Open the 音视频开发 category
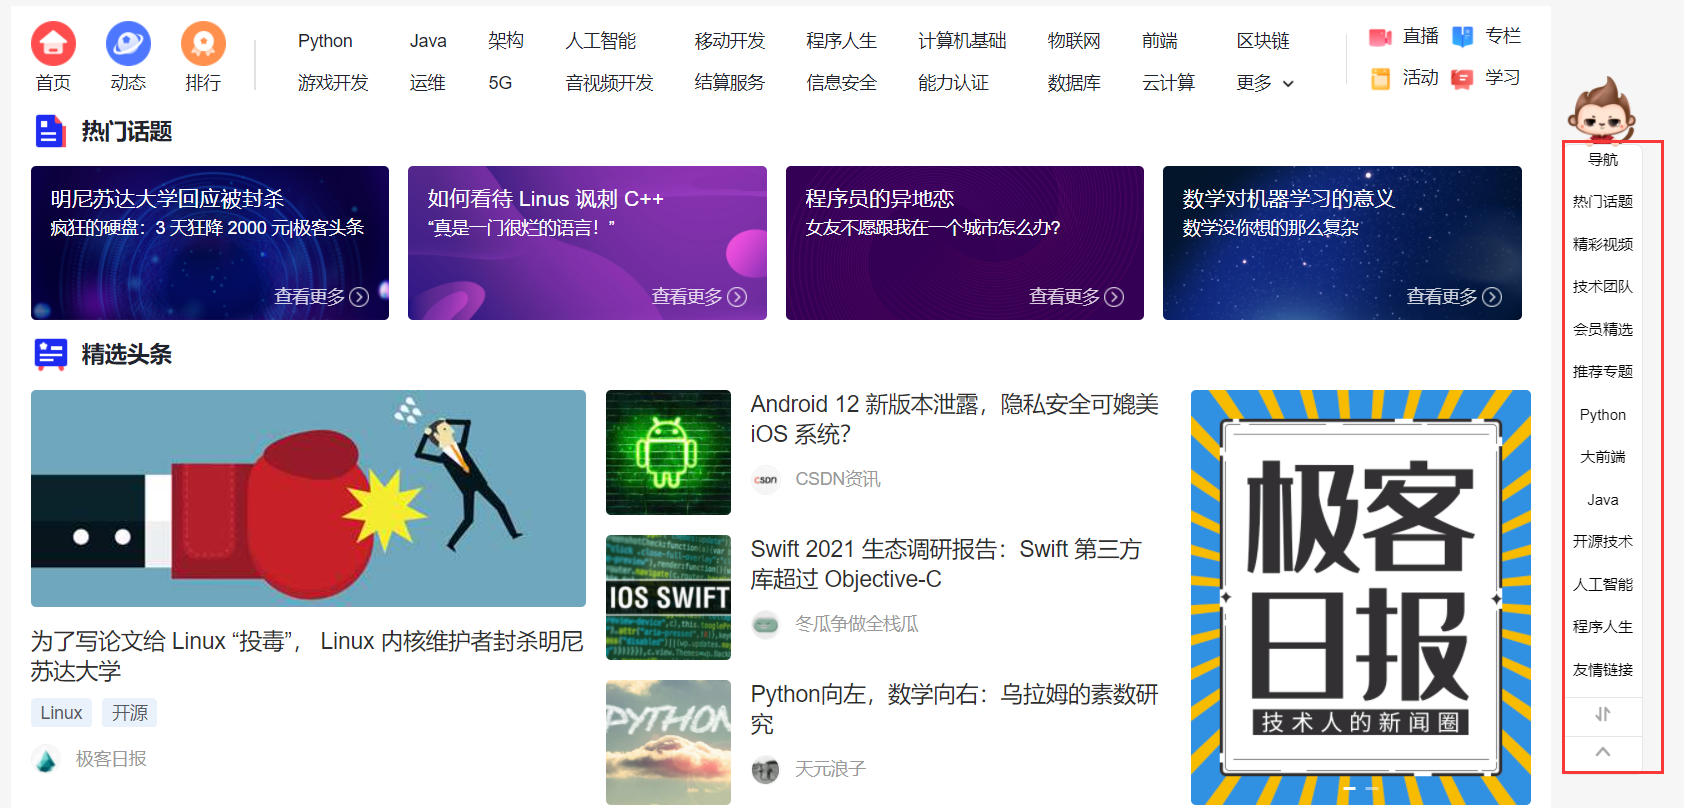Screen dimensions: 1684x808 pyautogui.click(x=610, y=83)
